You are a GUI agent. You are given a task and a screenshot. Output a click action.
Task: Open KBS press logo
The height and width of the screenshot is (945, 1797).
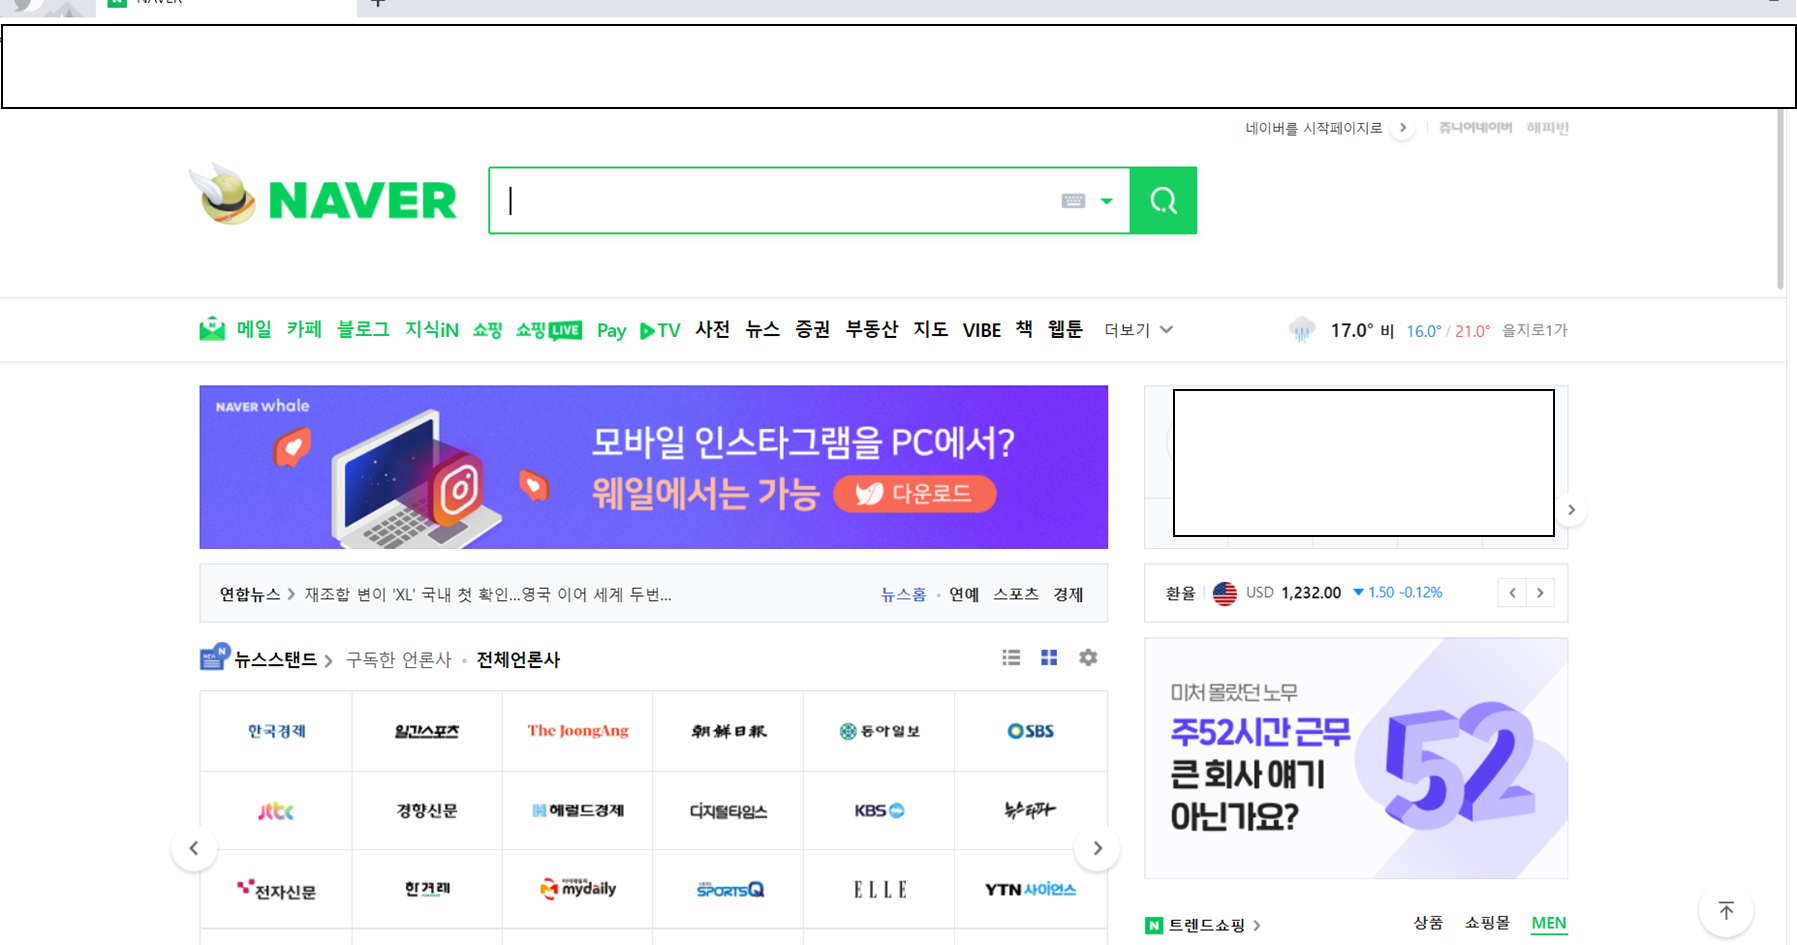880,811
